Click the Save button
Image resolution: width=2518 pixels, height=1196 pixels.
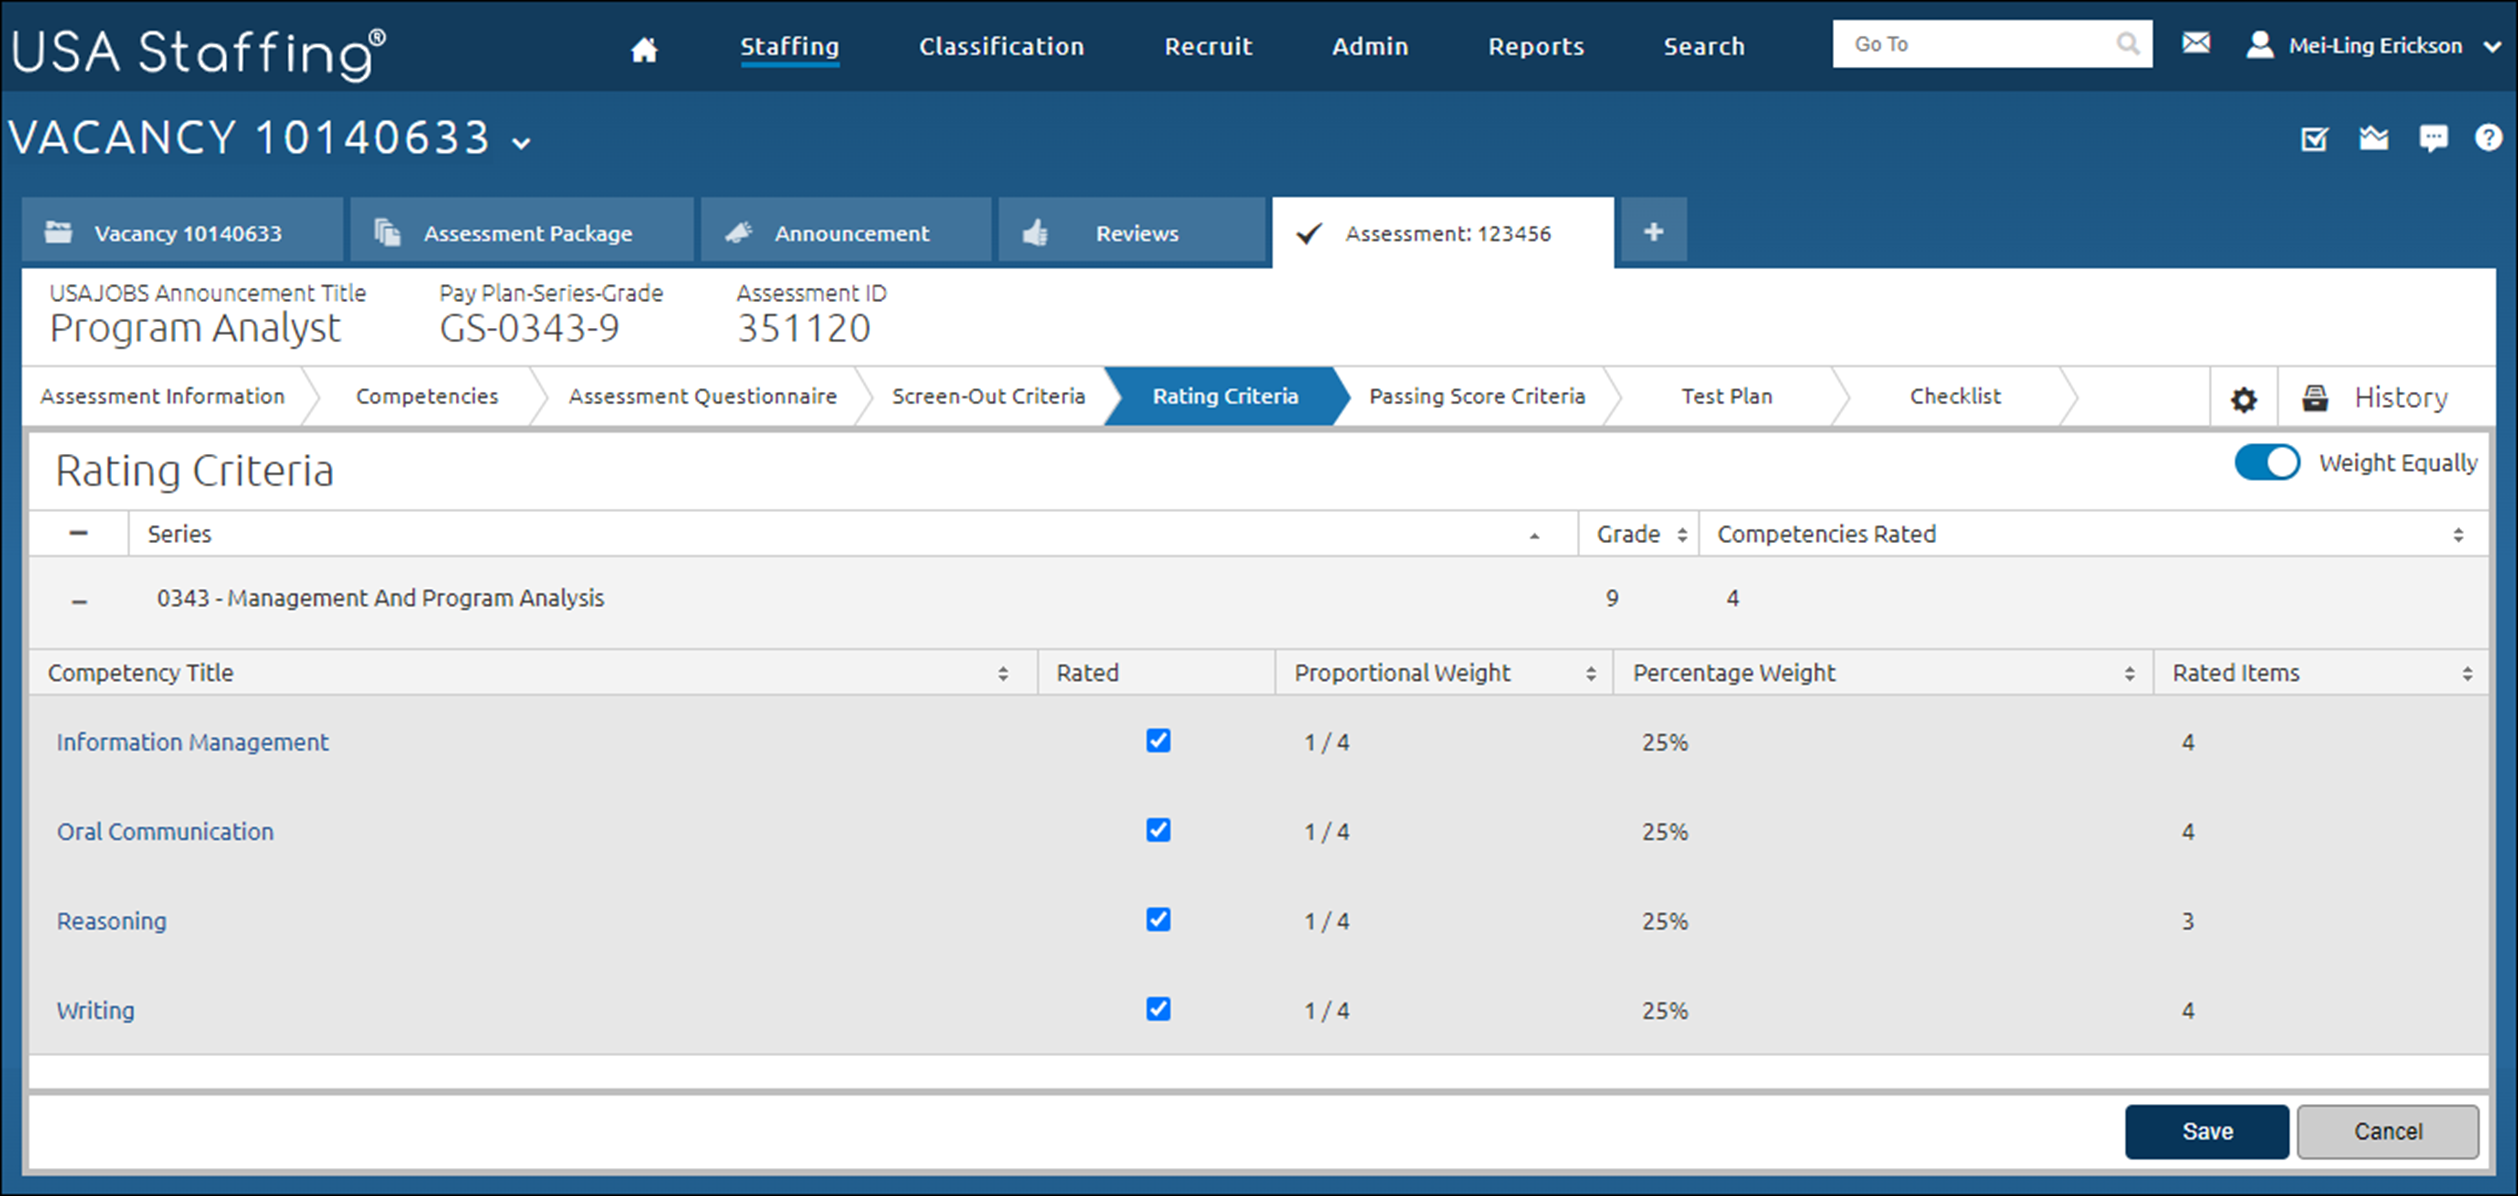[2207, 1131]
